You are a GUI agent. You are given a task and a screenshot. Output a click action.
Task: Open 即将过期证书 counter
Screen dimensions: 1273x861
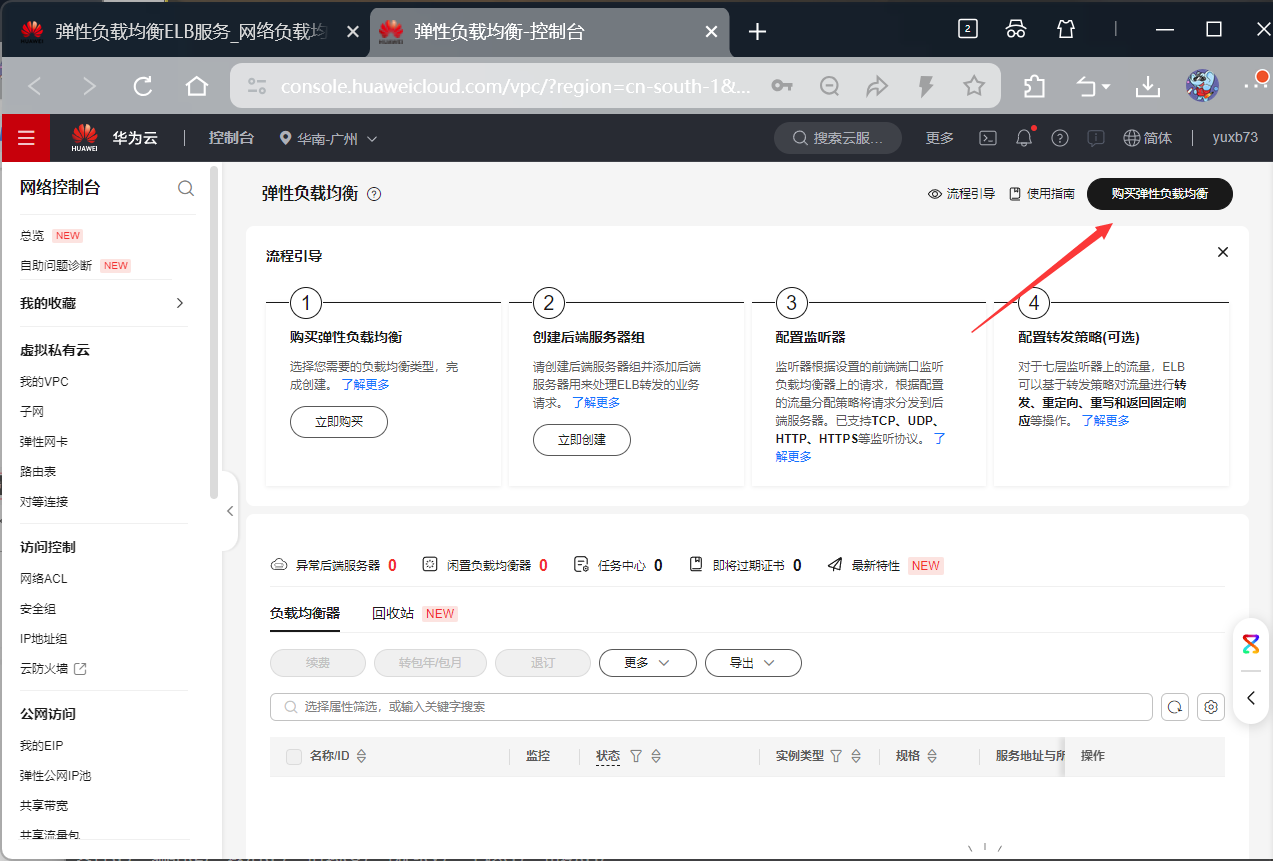746,565
